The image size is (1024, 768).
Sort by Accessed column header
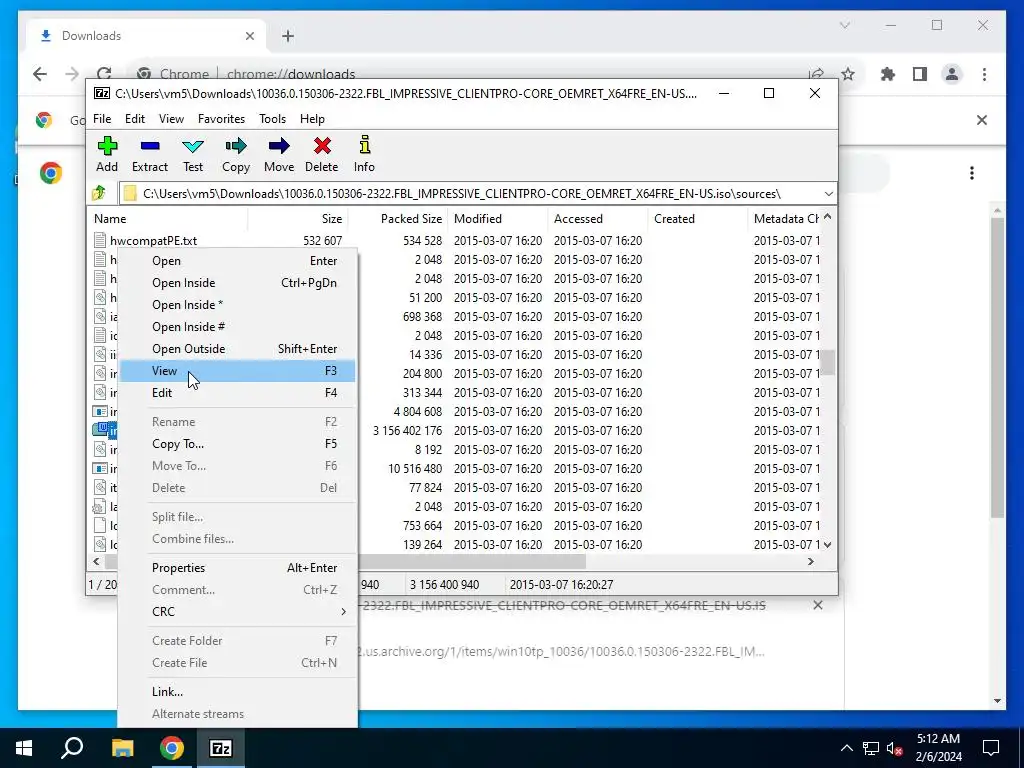click(x=598, y=219)
